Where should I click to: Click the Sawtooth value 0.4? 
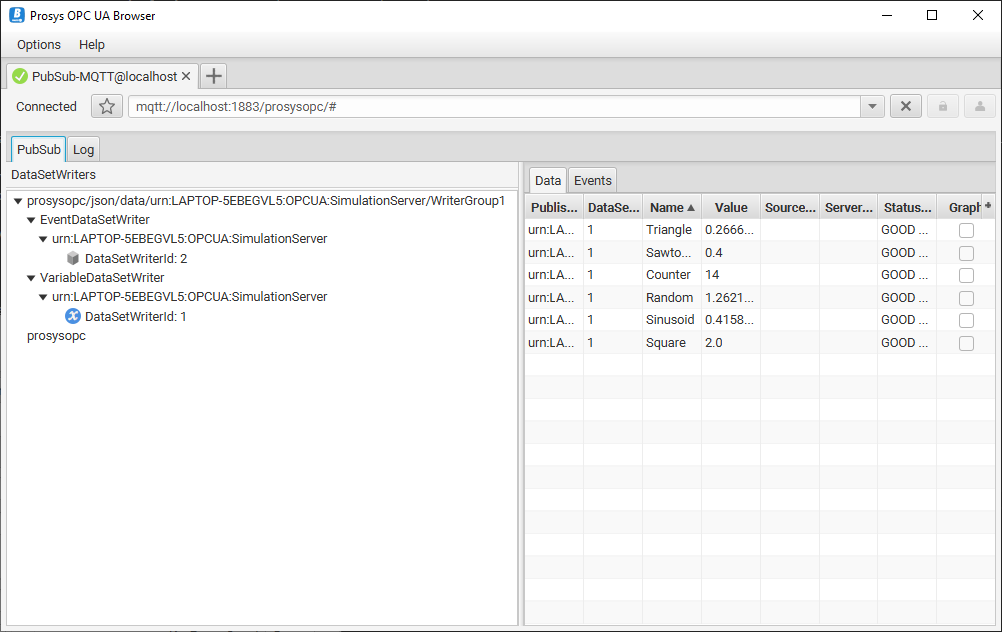714,253
